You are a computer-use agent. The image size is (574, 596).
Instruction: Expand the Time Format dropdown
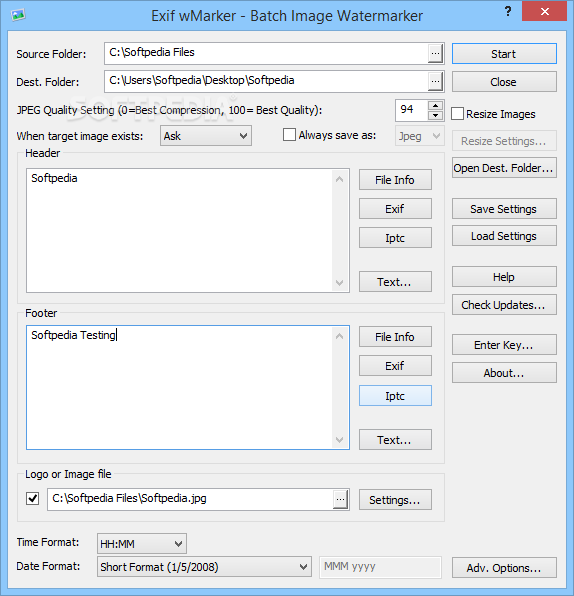click(x=142, y=544)
